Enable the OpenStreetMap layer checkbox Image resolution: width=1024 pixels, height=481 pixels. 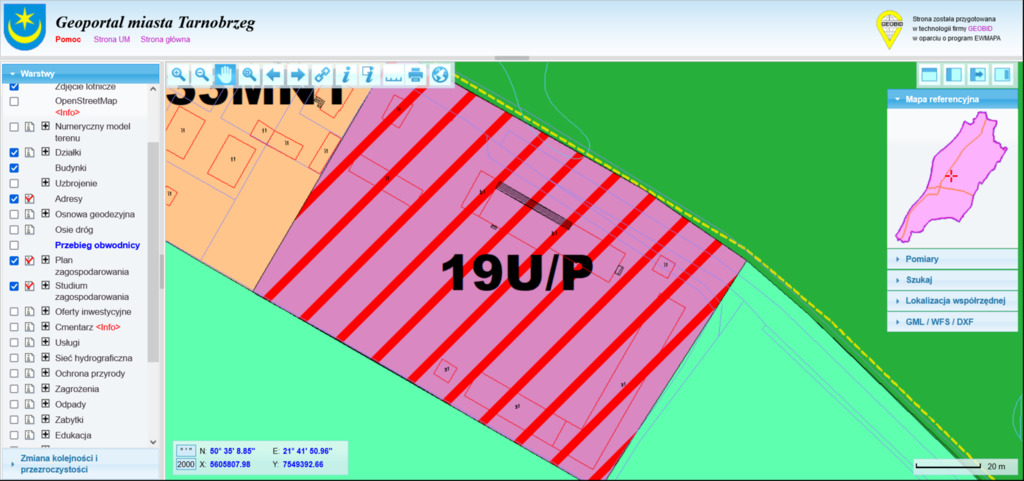point(14,102)
